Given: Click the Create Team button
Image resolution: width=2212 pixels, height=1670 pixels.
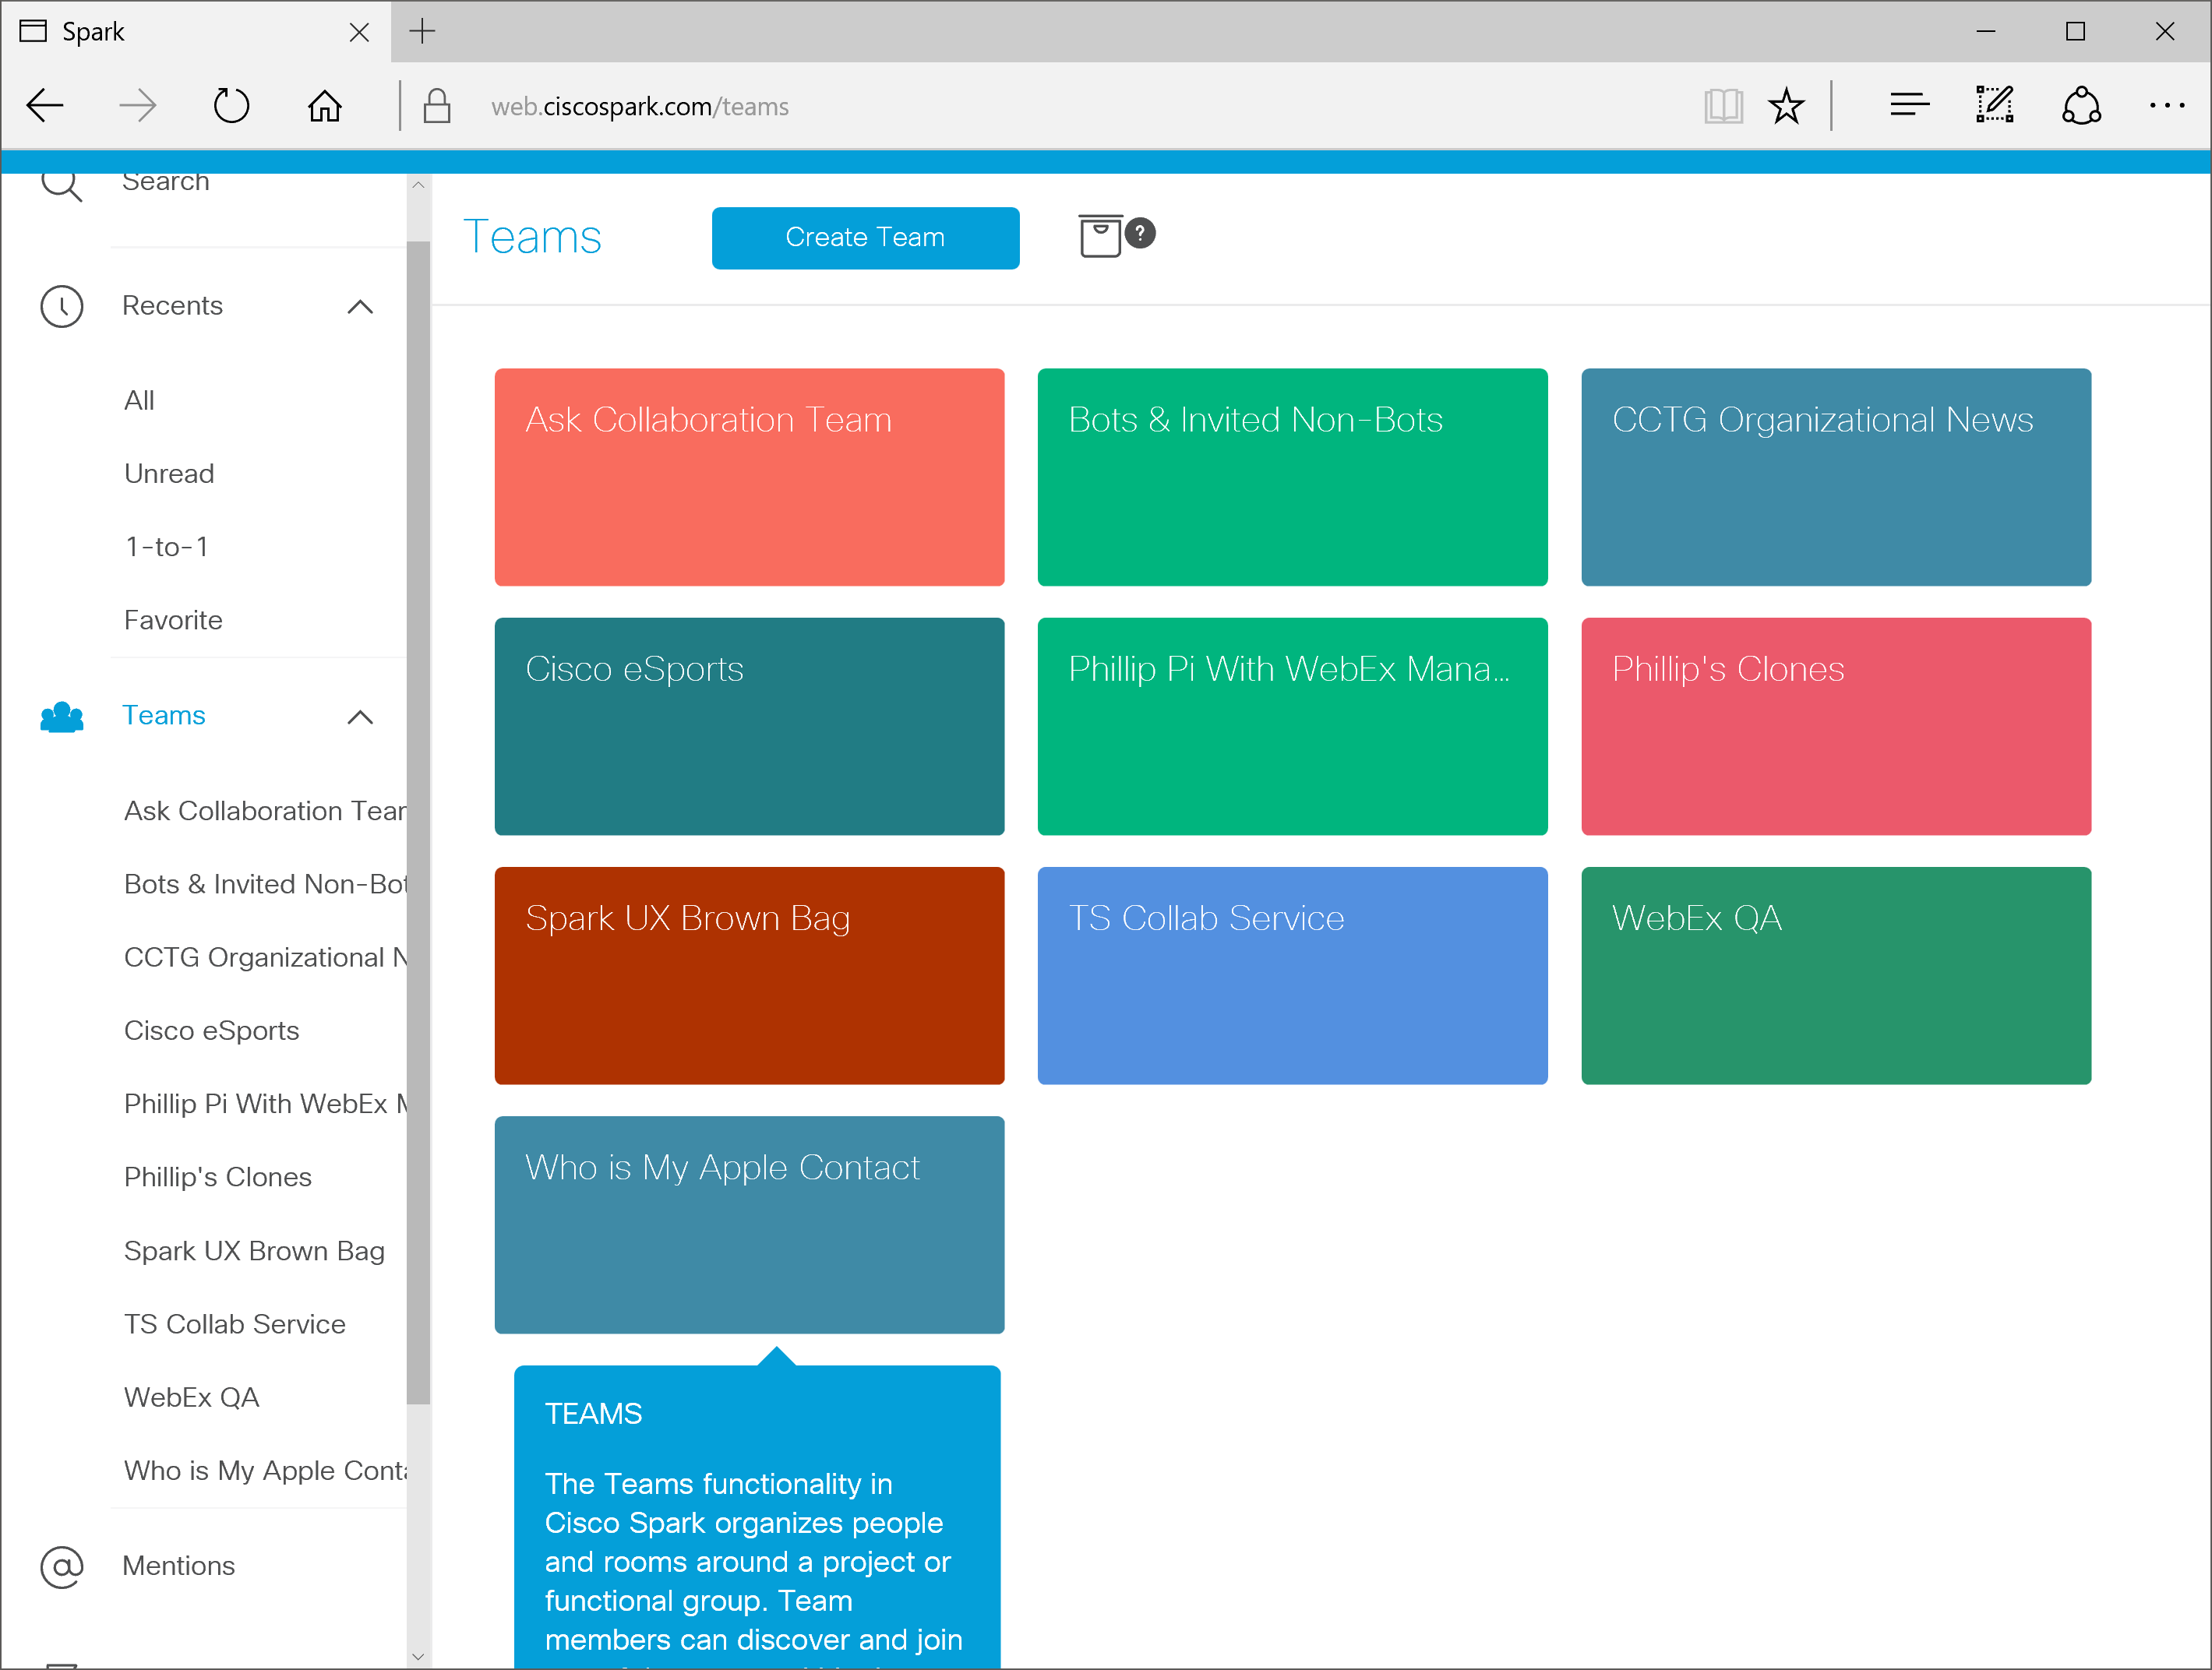Looking at the screenshot, I should click(x=865, y=237).
